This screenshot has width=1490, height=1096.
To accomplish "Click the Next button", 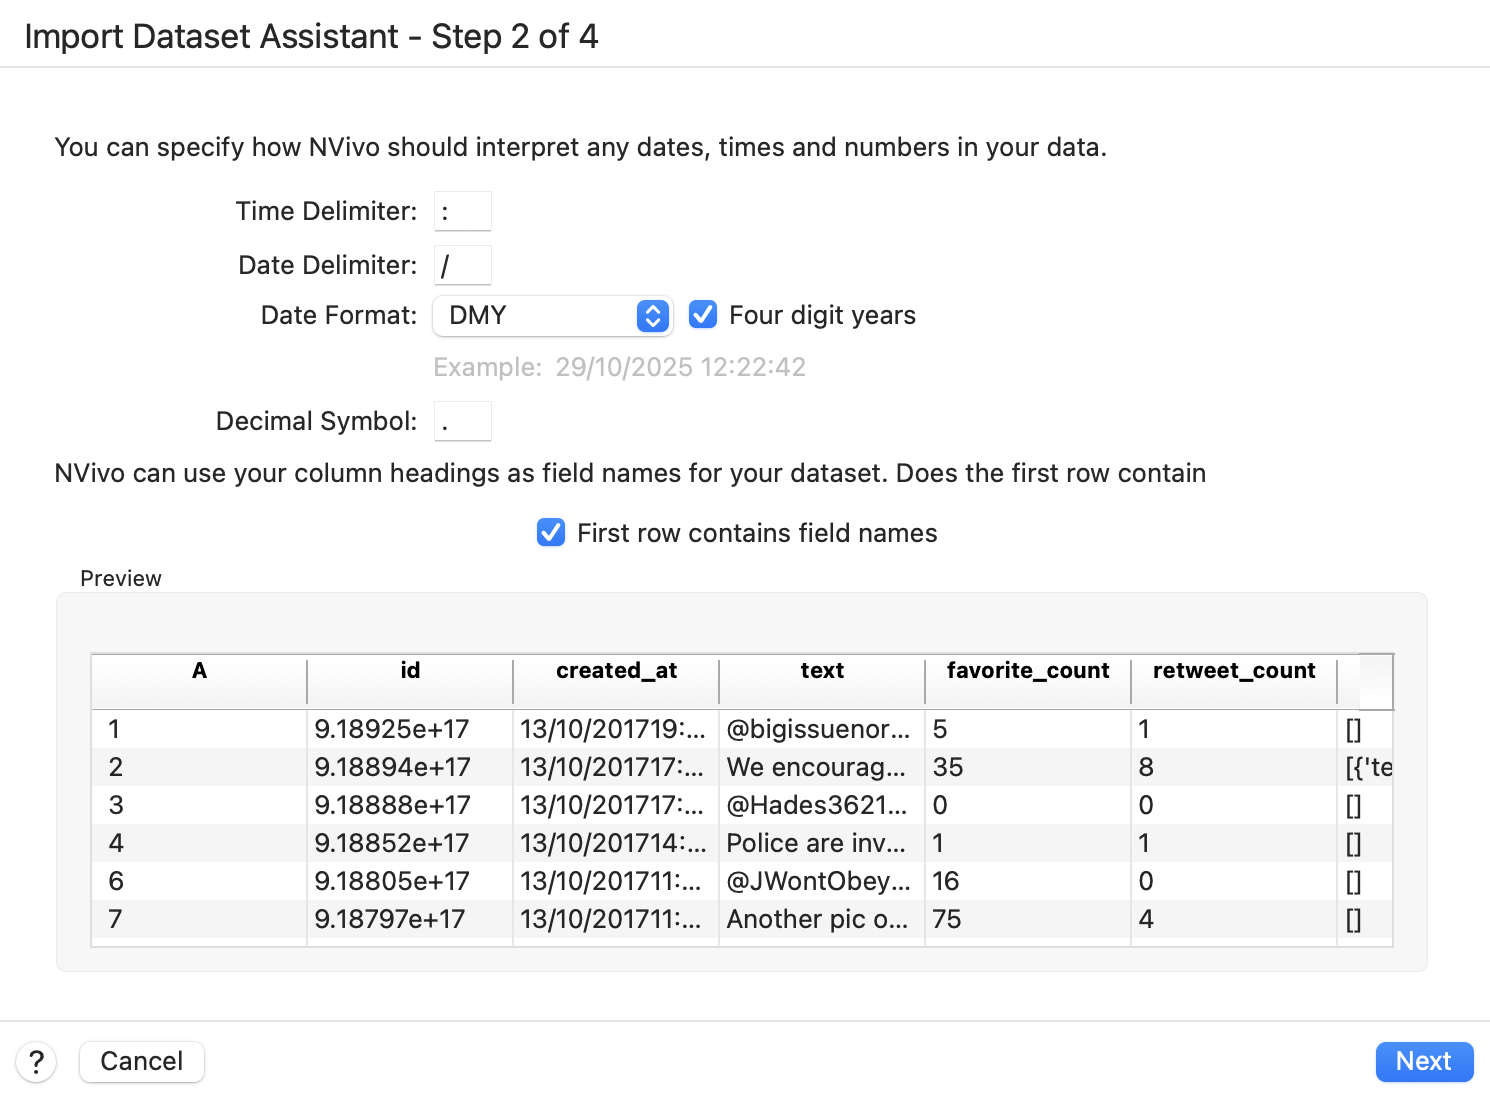I will coord(1423,1061).
